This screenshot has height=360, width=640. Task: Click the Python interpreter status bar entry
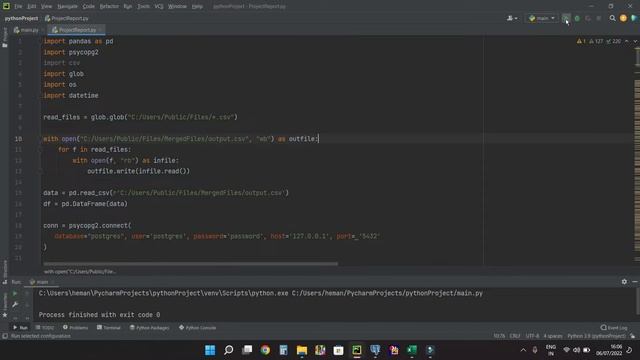click(596, 336)
